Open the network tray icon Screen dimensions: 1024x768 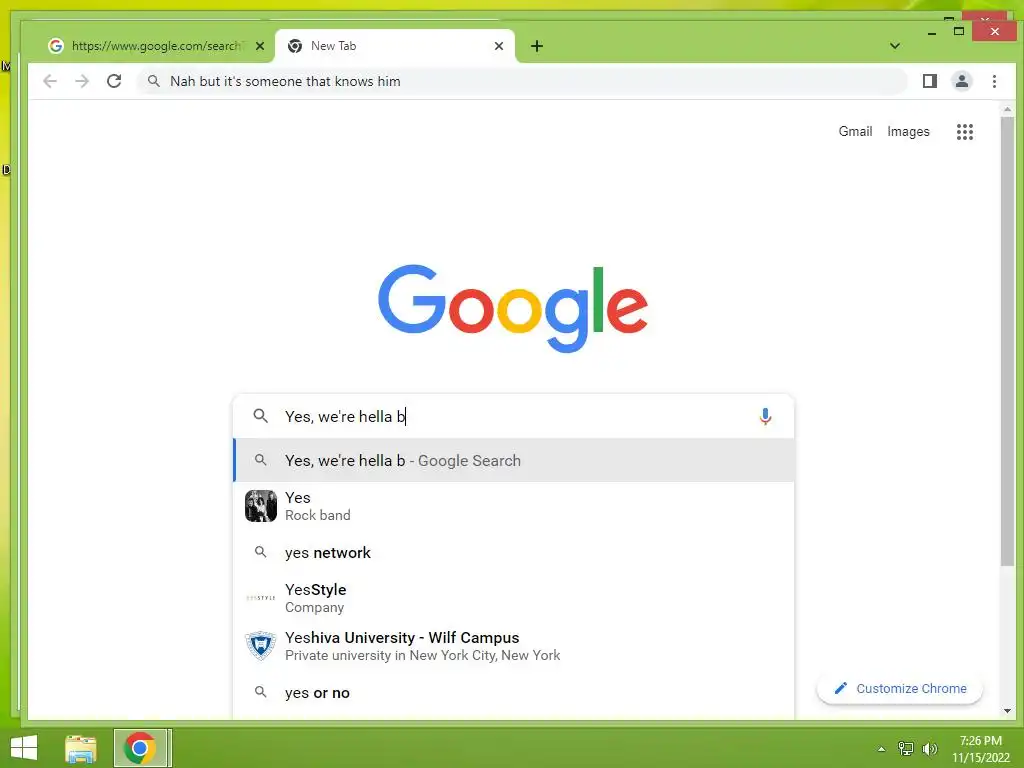pos(906,749)
